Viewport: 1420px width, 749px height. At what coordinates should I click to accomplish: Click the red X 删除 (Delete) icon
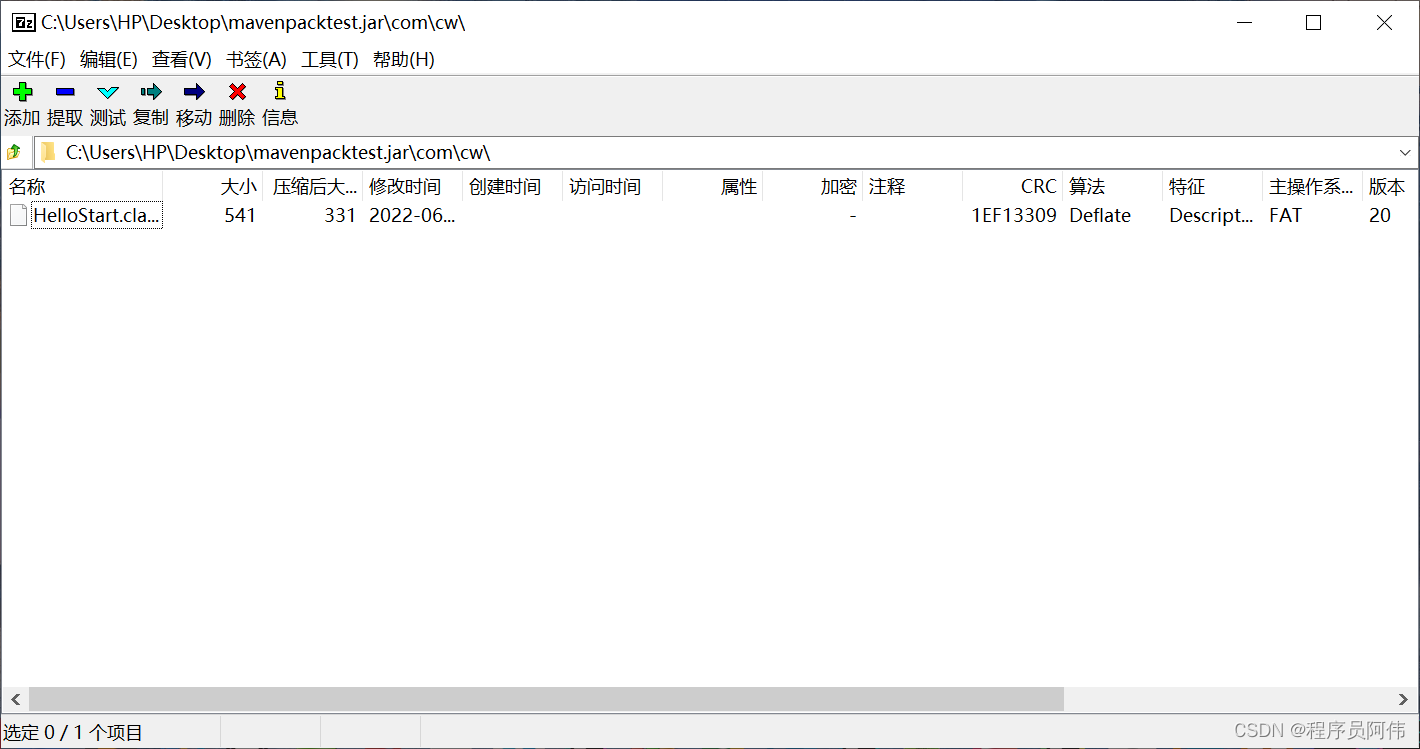(x=237, y=92)
